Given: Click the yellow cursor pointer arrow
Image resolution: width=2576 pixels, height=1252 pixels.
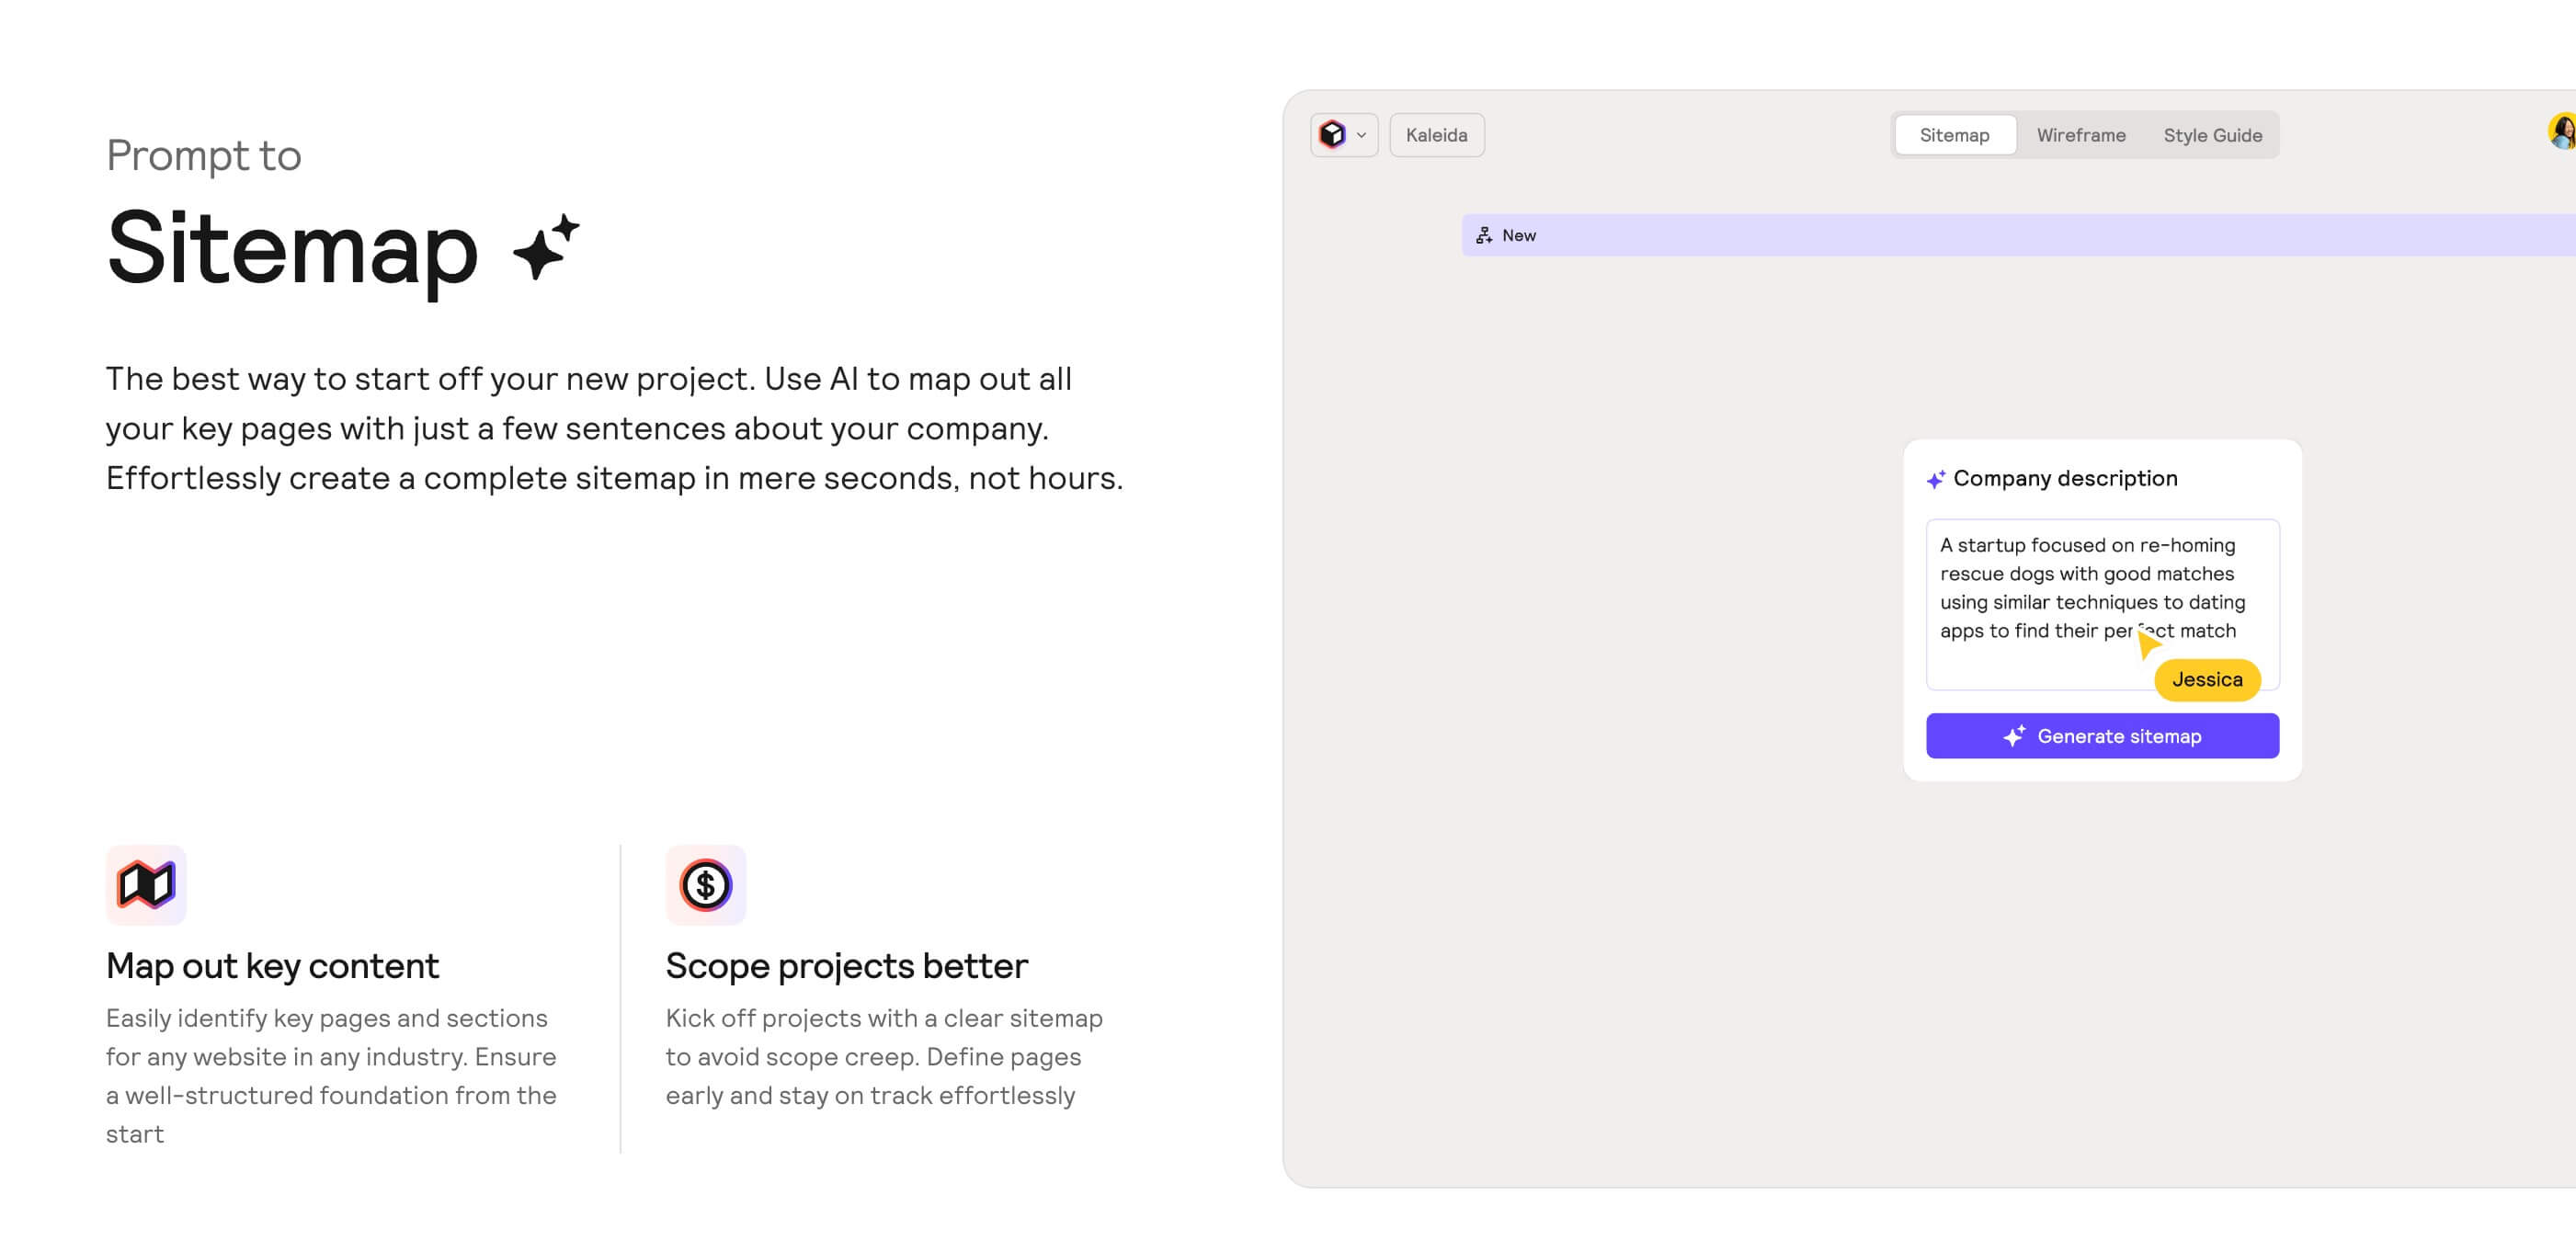Looking at the screenshot, I should (x=2148, y=643).
